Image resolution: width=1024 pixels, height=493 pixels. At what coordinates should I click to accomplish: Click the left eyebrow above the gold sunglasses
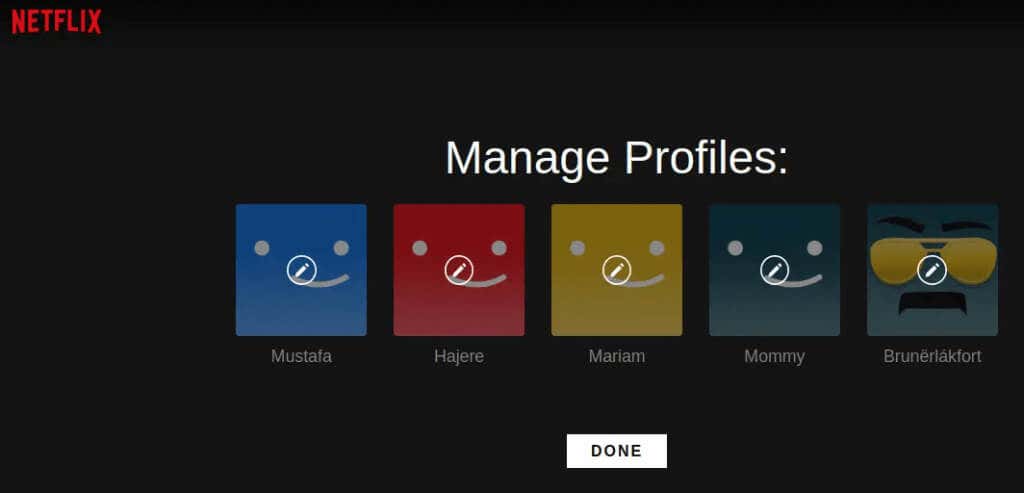(901, 225)
